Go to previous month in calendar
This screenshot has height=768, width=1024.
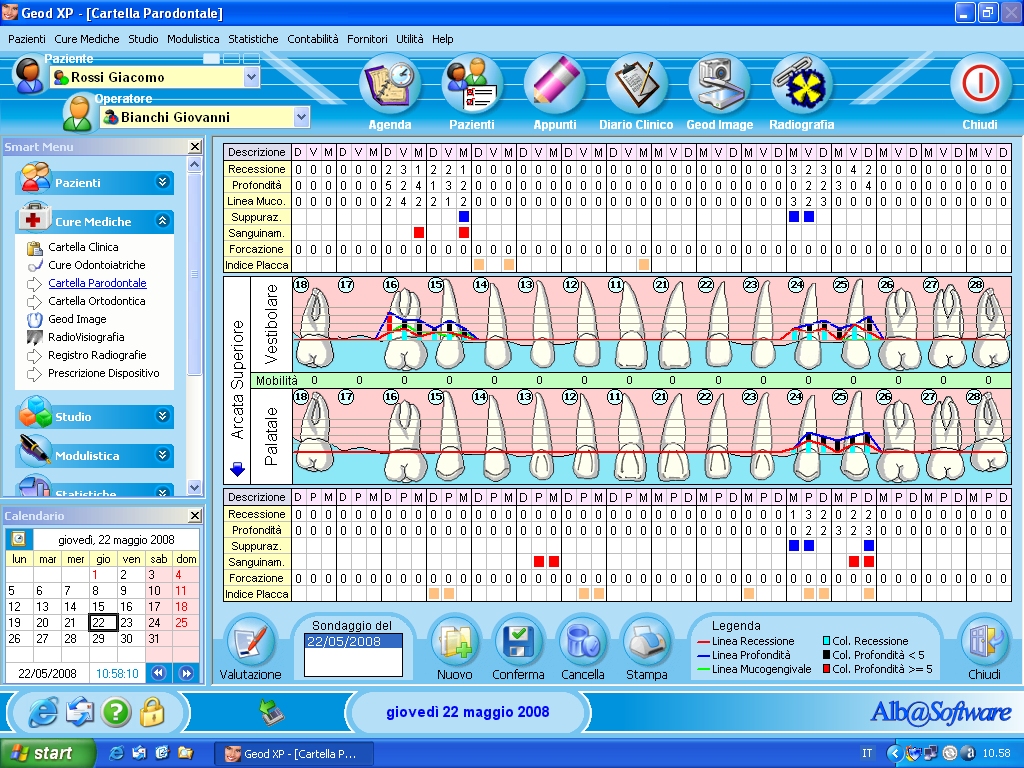(158, 673)
